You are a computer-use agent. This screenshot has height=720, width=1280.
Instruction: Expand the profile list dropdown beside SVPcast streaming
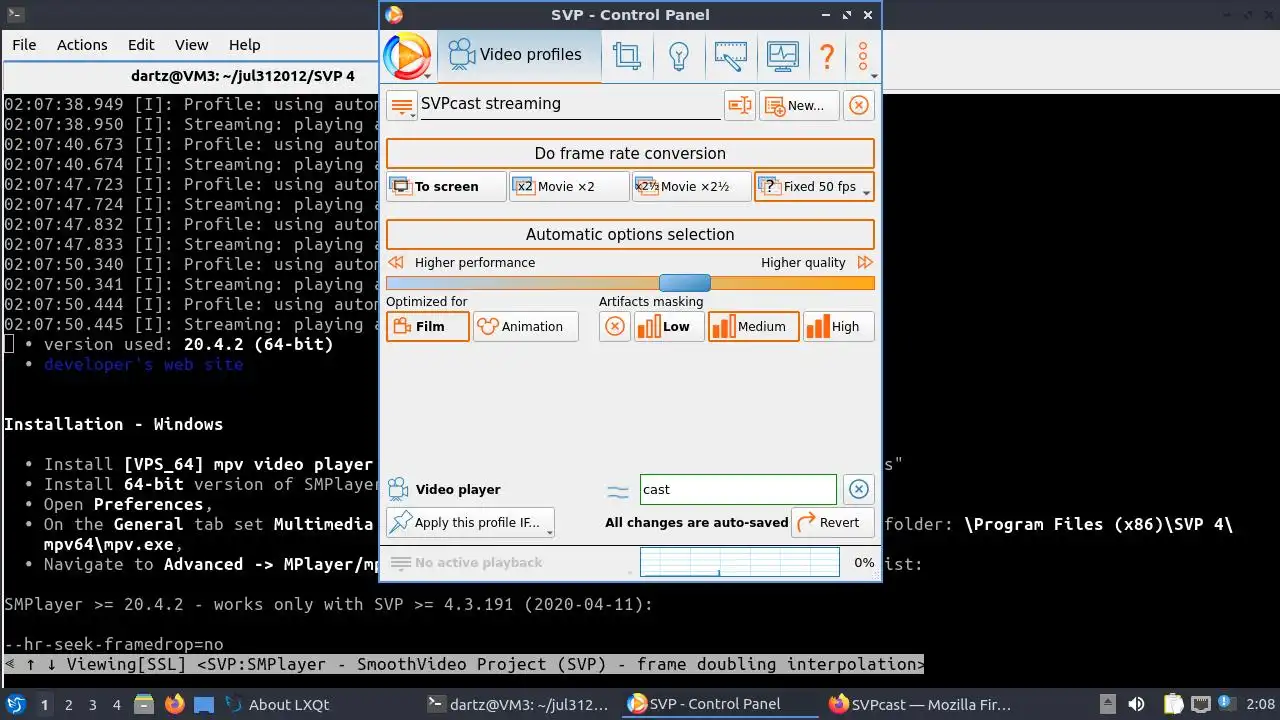[401, 105]
